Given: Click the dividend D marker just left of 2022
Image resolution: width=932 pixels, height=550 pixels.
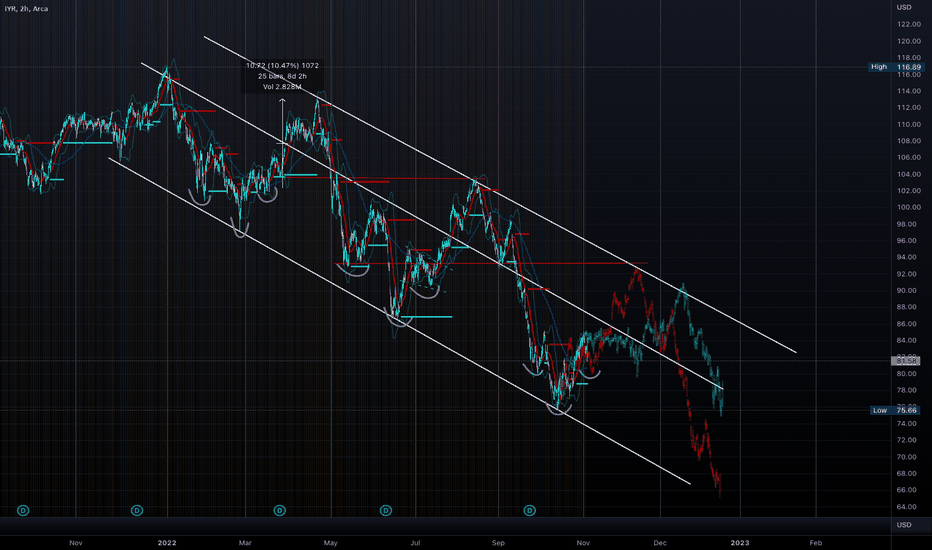Looking at the screenshot, I should tap(137, 510).
